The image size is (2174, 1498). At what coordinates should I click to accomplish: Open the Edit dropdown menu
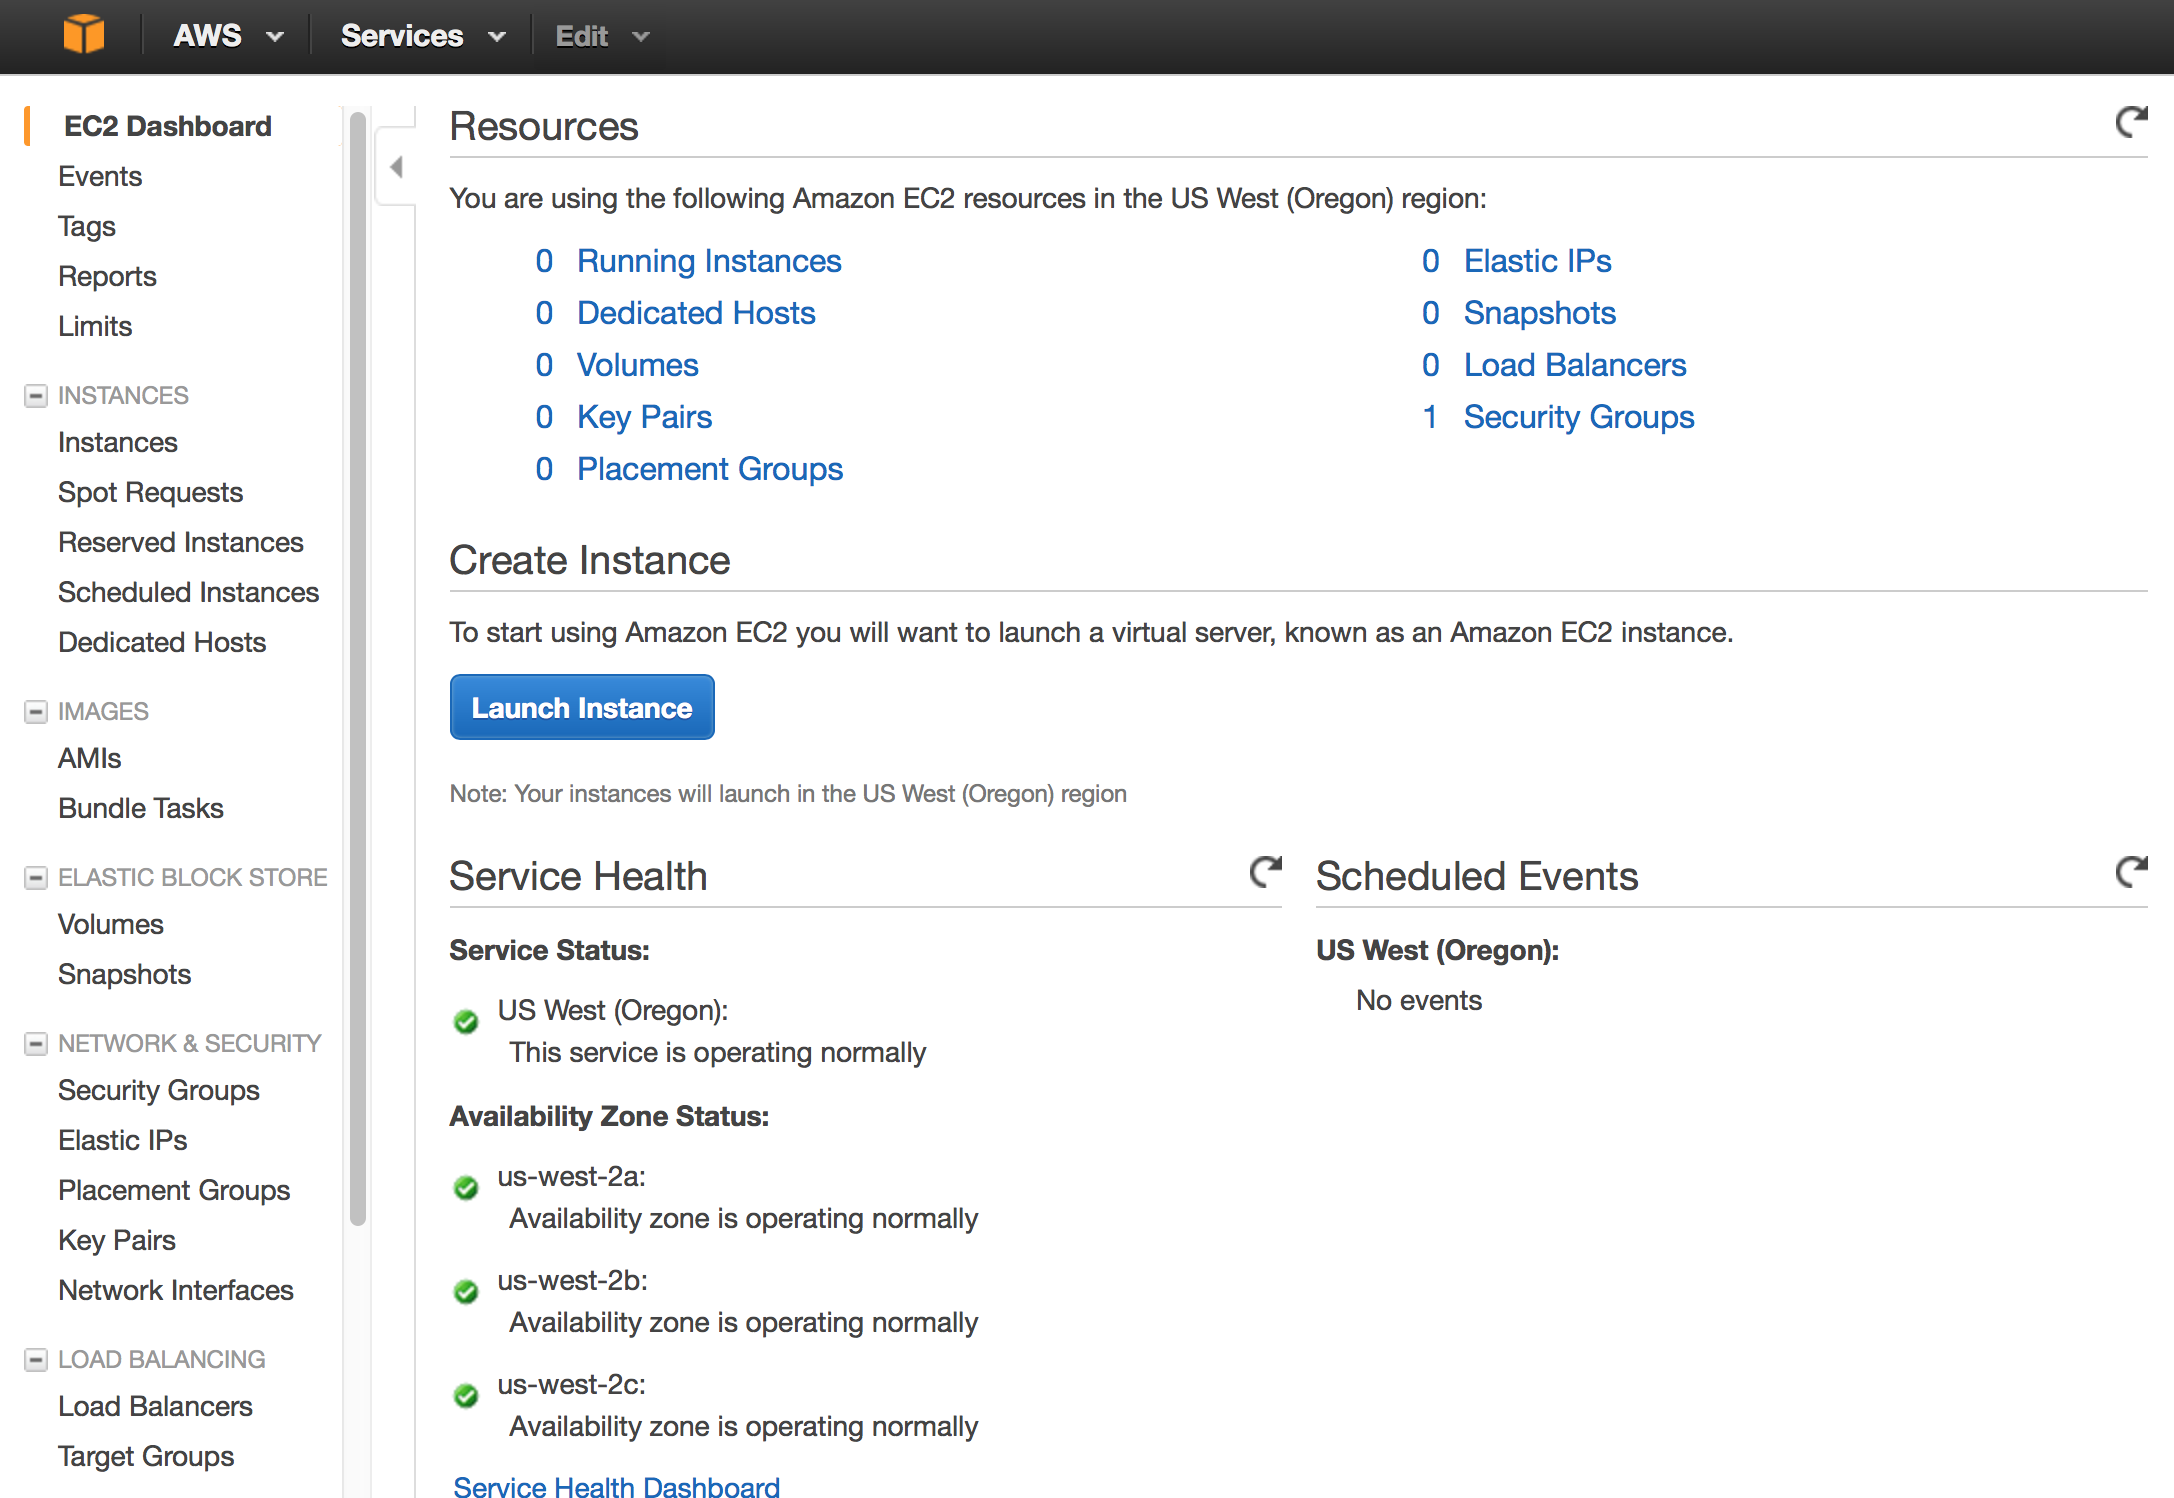[603, 36]
